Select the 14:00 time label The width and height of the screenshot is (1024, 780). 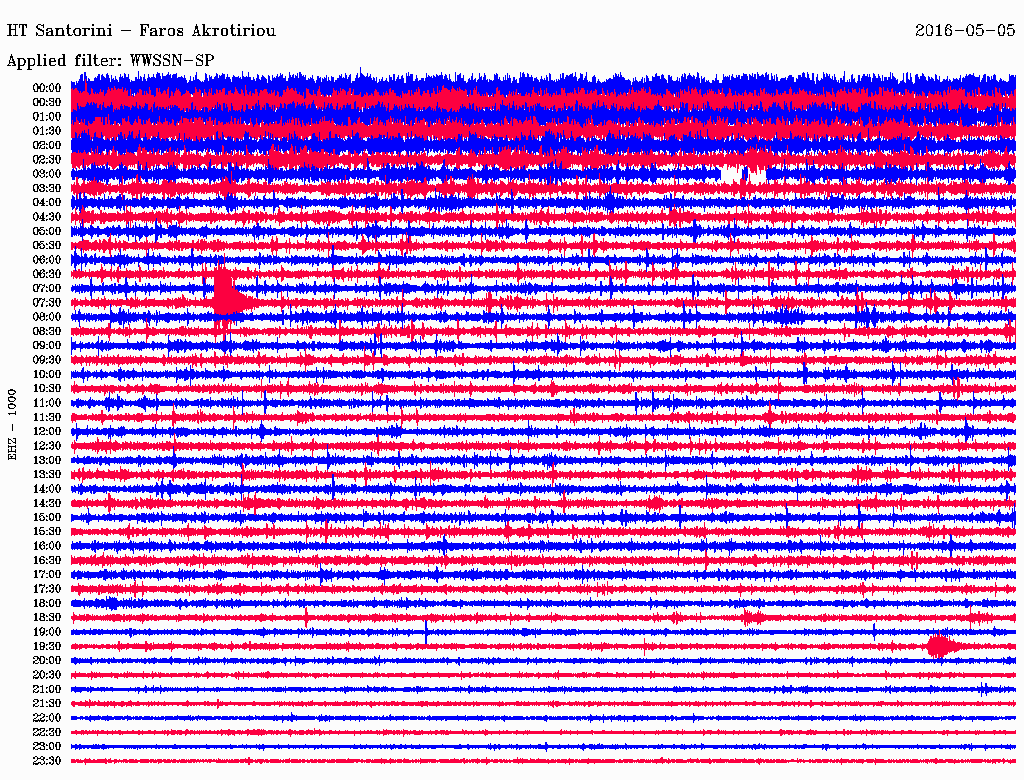47,489
